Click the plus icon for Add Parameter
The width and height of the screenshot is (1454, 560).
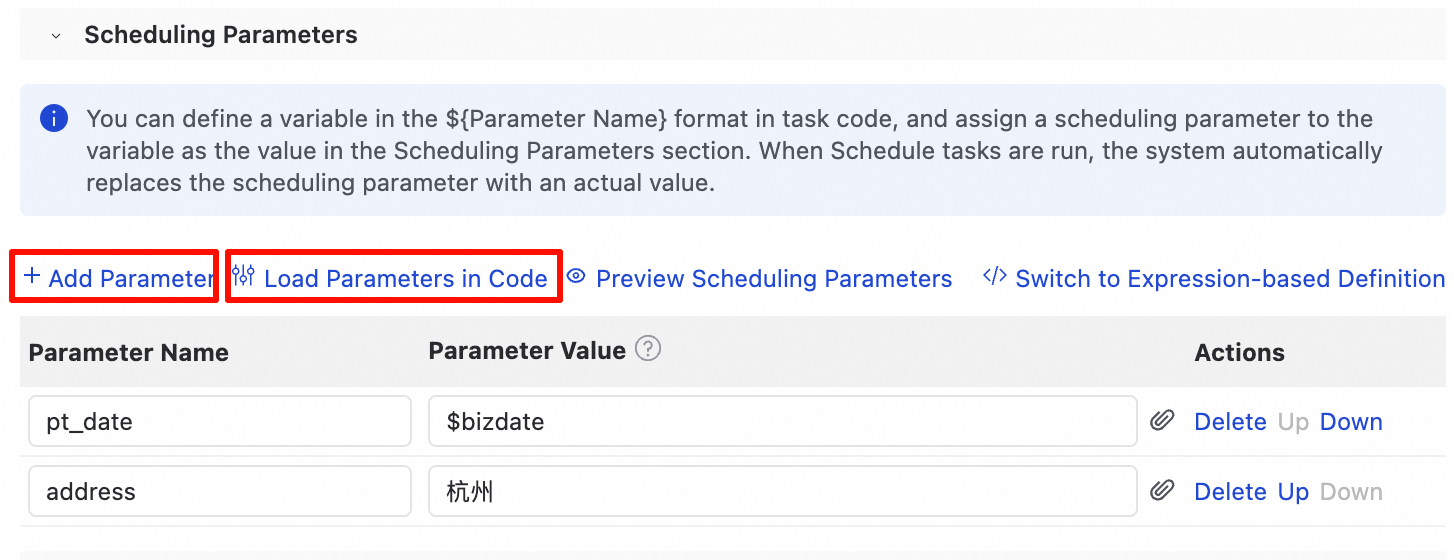(x=32, y=277)
